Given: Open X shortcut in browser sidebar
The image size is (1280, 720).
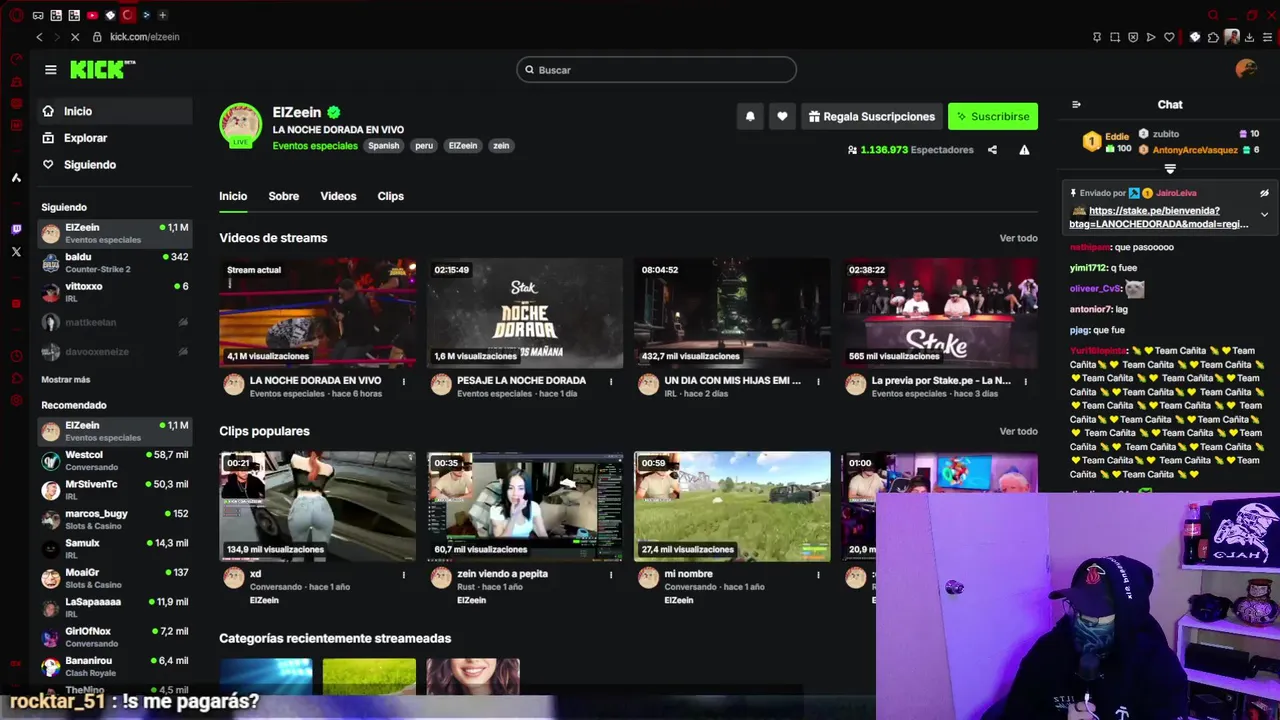Looking at the screenshot, I should point(16,252).
